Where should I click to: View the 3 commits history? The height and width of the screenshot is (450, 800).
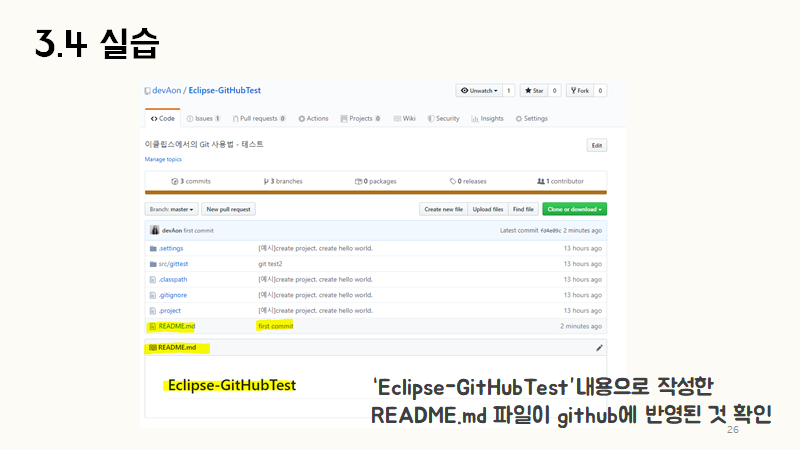(191, 181)
